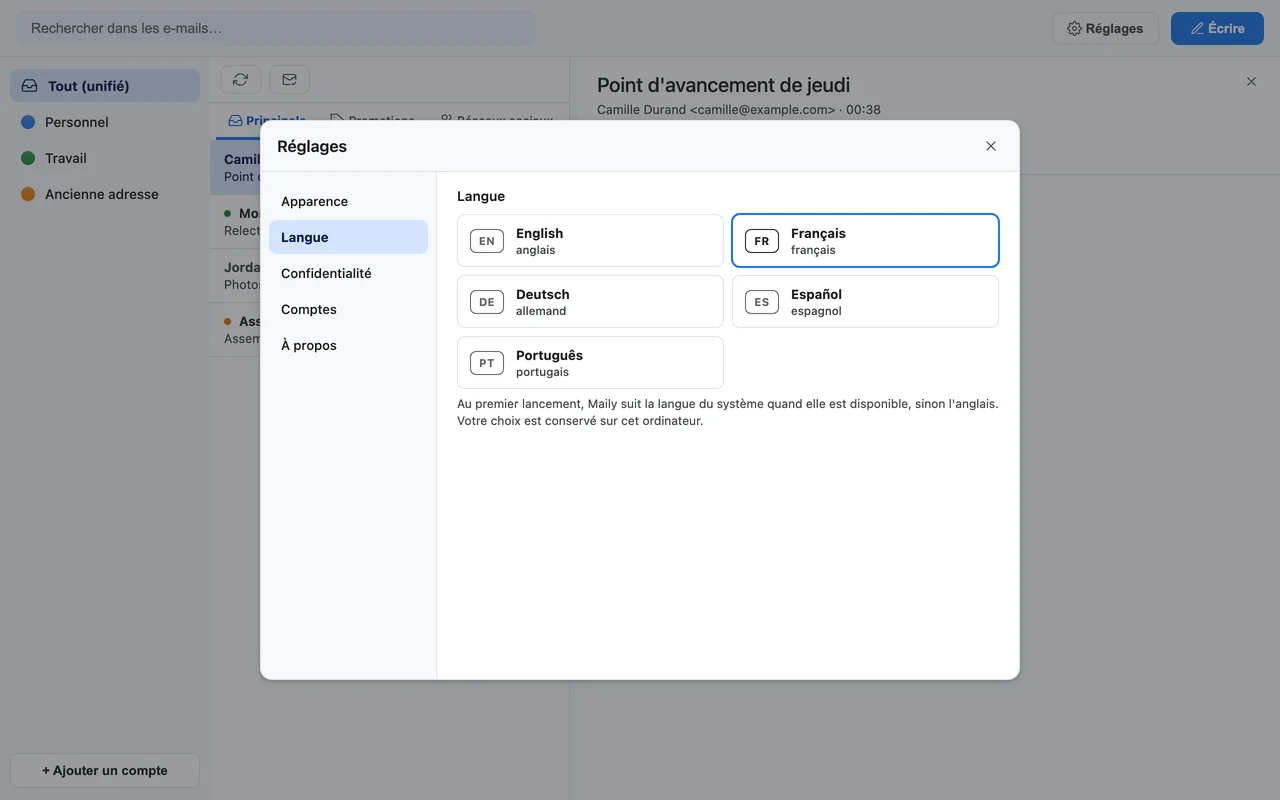This screenshot has height=800, width=1280.
Task: Click the Réglages button in top bar
Action: [1105, 28]
